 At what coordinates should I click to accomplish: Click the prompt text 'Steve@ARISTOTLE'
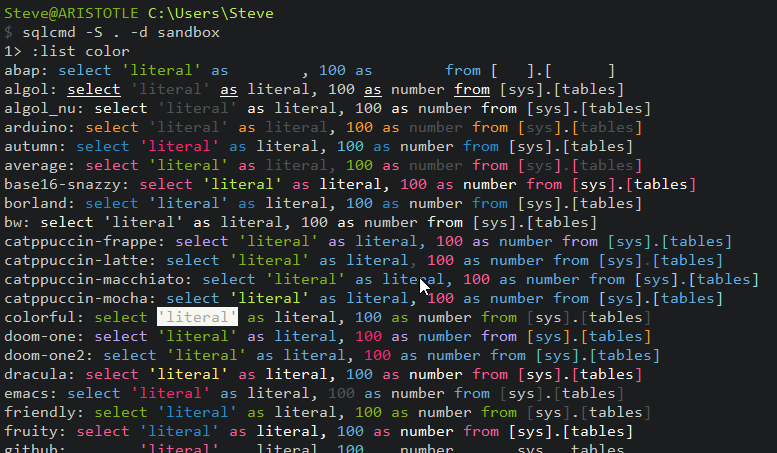(71, 13)
